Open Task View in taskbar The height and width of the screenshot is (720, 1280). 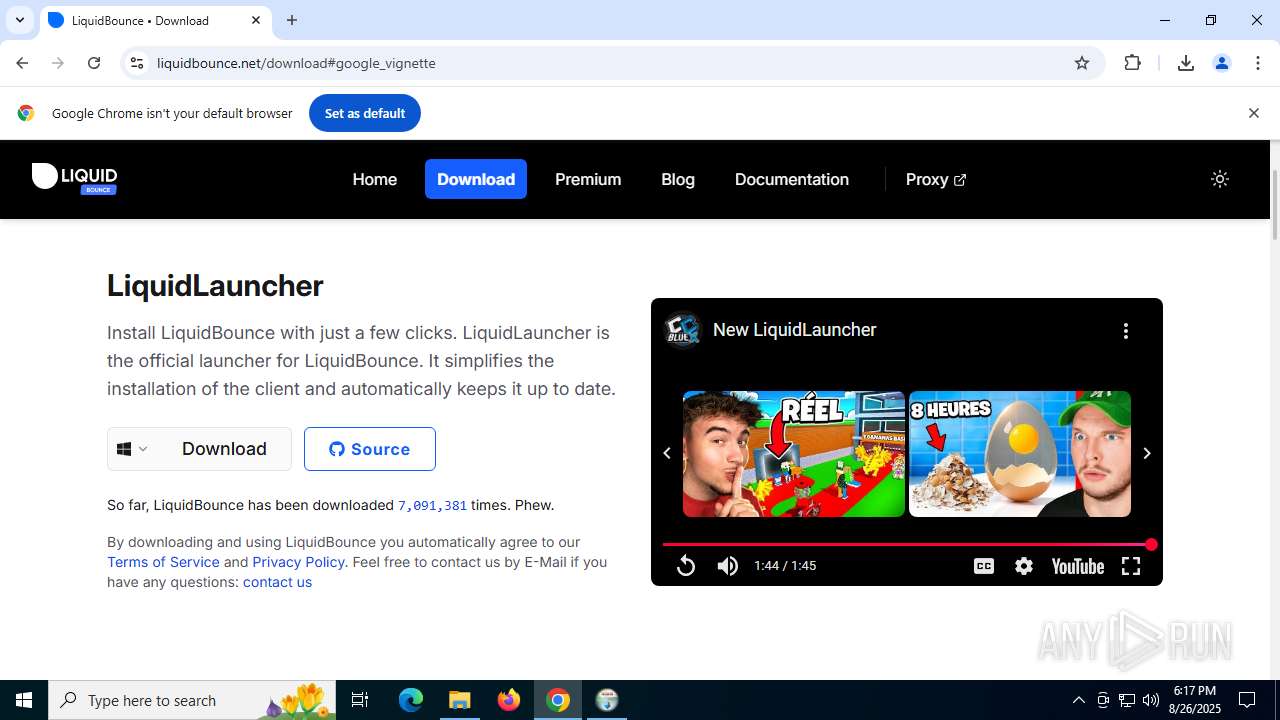(x=360, y=700)
